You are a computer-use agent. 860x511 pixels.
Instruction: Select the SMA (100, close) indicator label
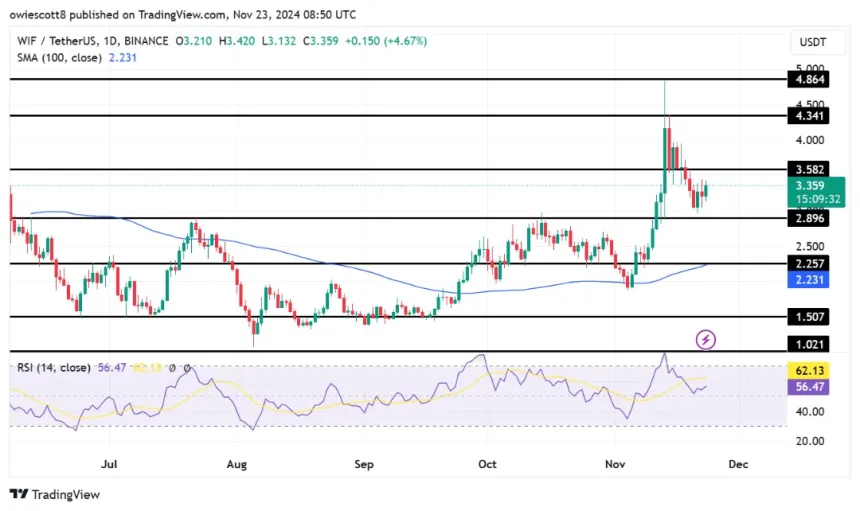click(x=59, y=58)
